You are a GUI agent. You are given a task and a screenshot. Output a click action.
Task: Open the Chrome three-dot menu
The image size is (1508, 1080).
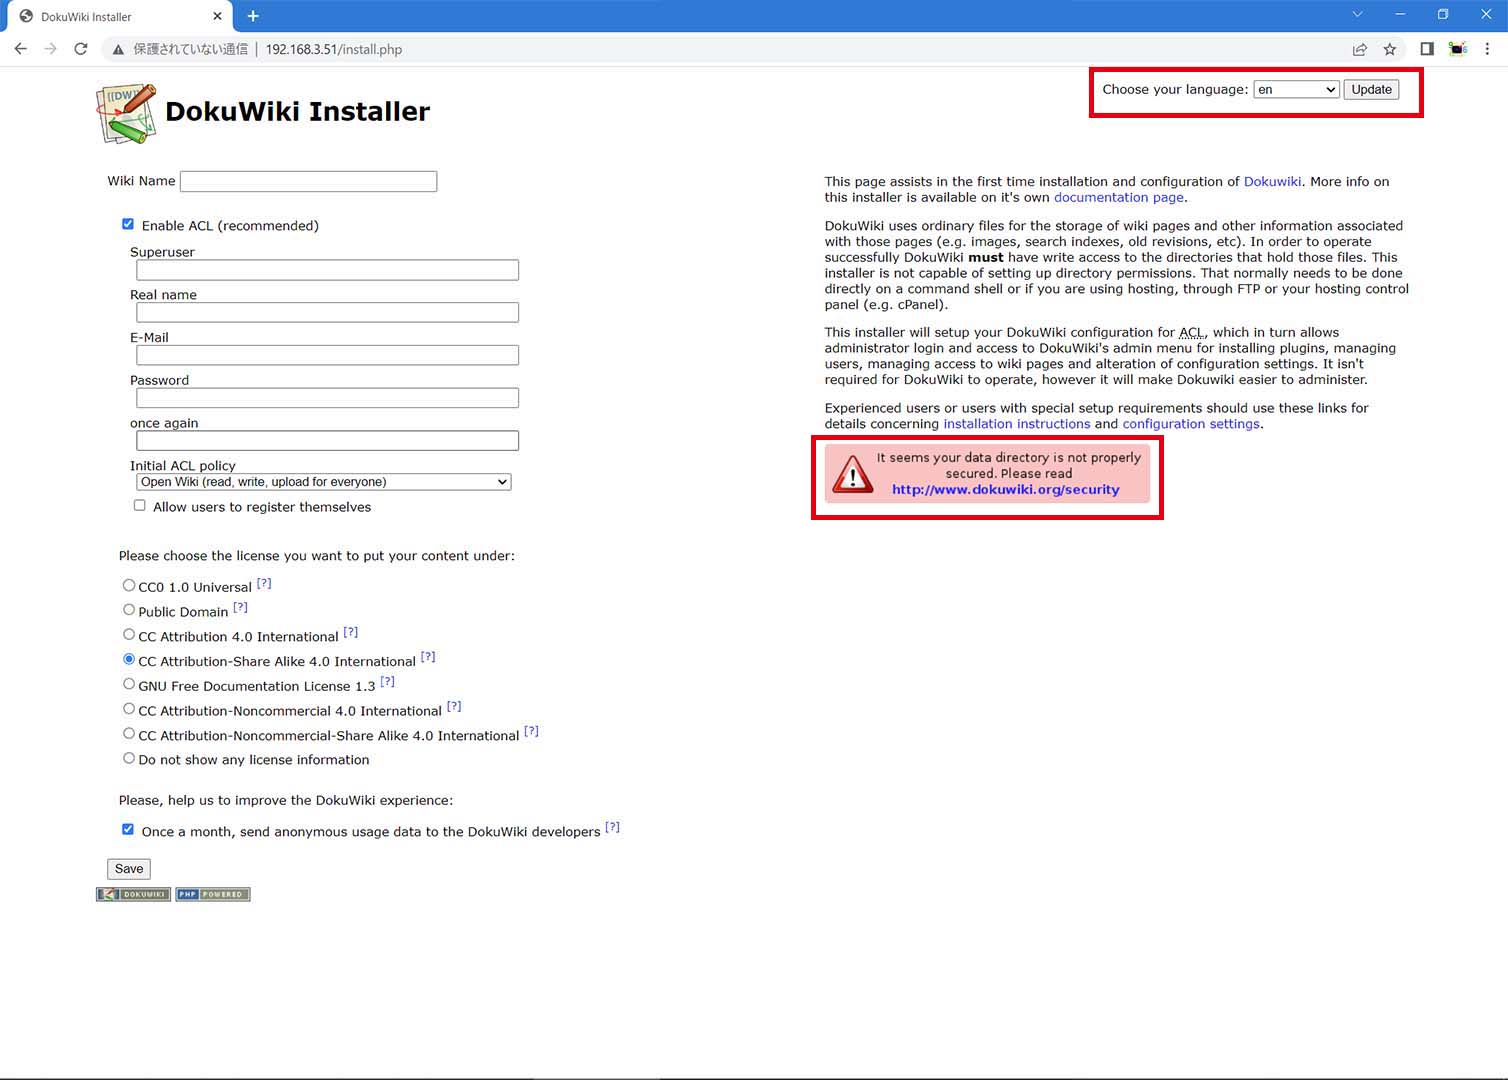tap(1488, 49)
